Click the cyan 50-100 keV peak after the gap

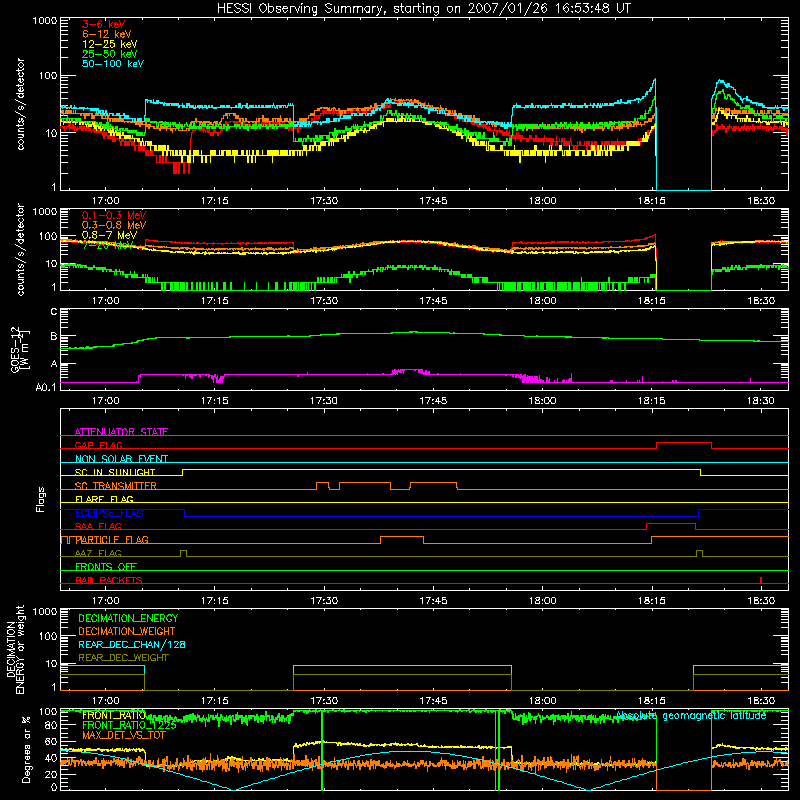(720, 81)
